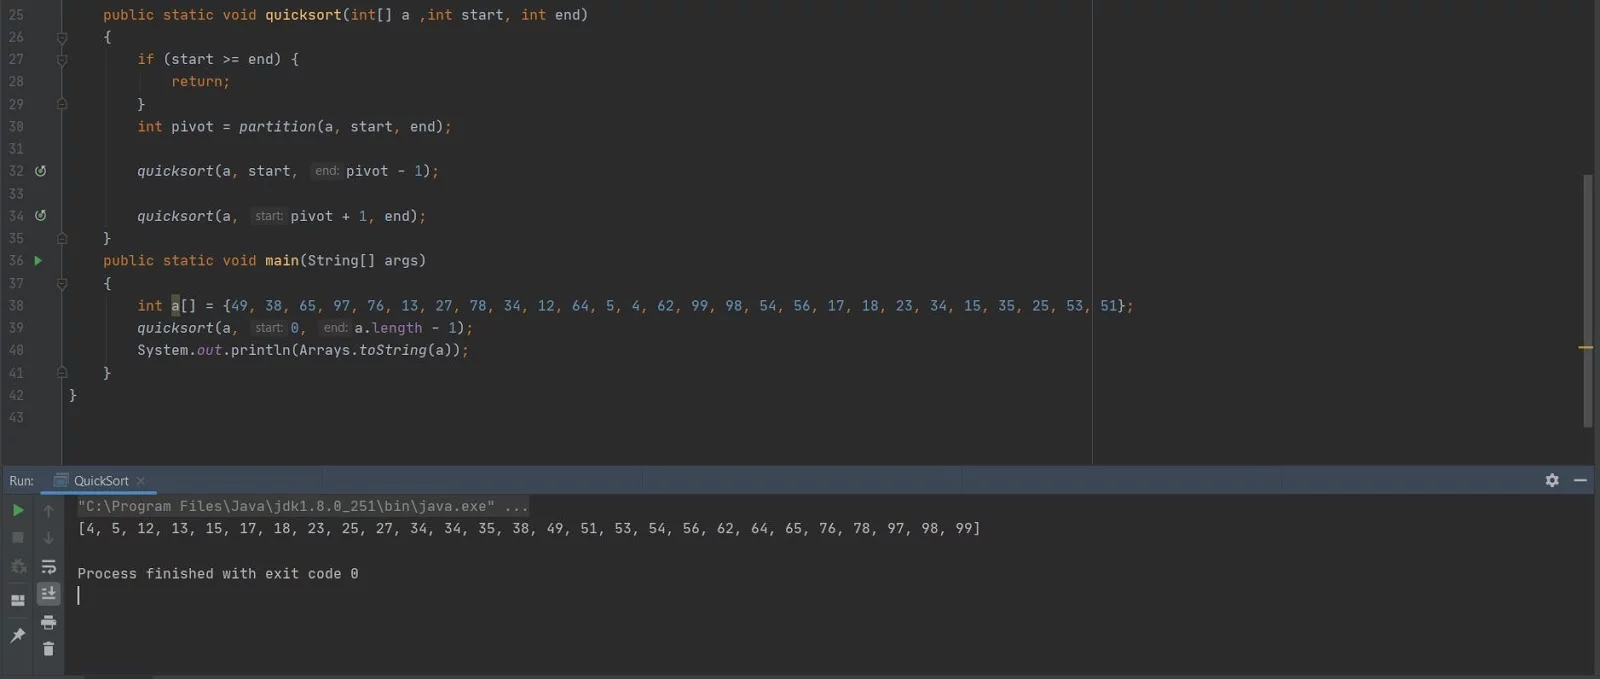
Task: Click the editor vertical scrollbar thumb
Action: pos(1587,300)
